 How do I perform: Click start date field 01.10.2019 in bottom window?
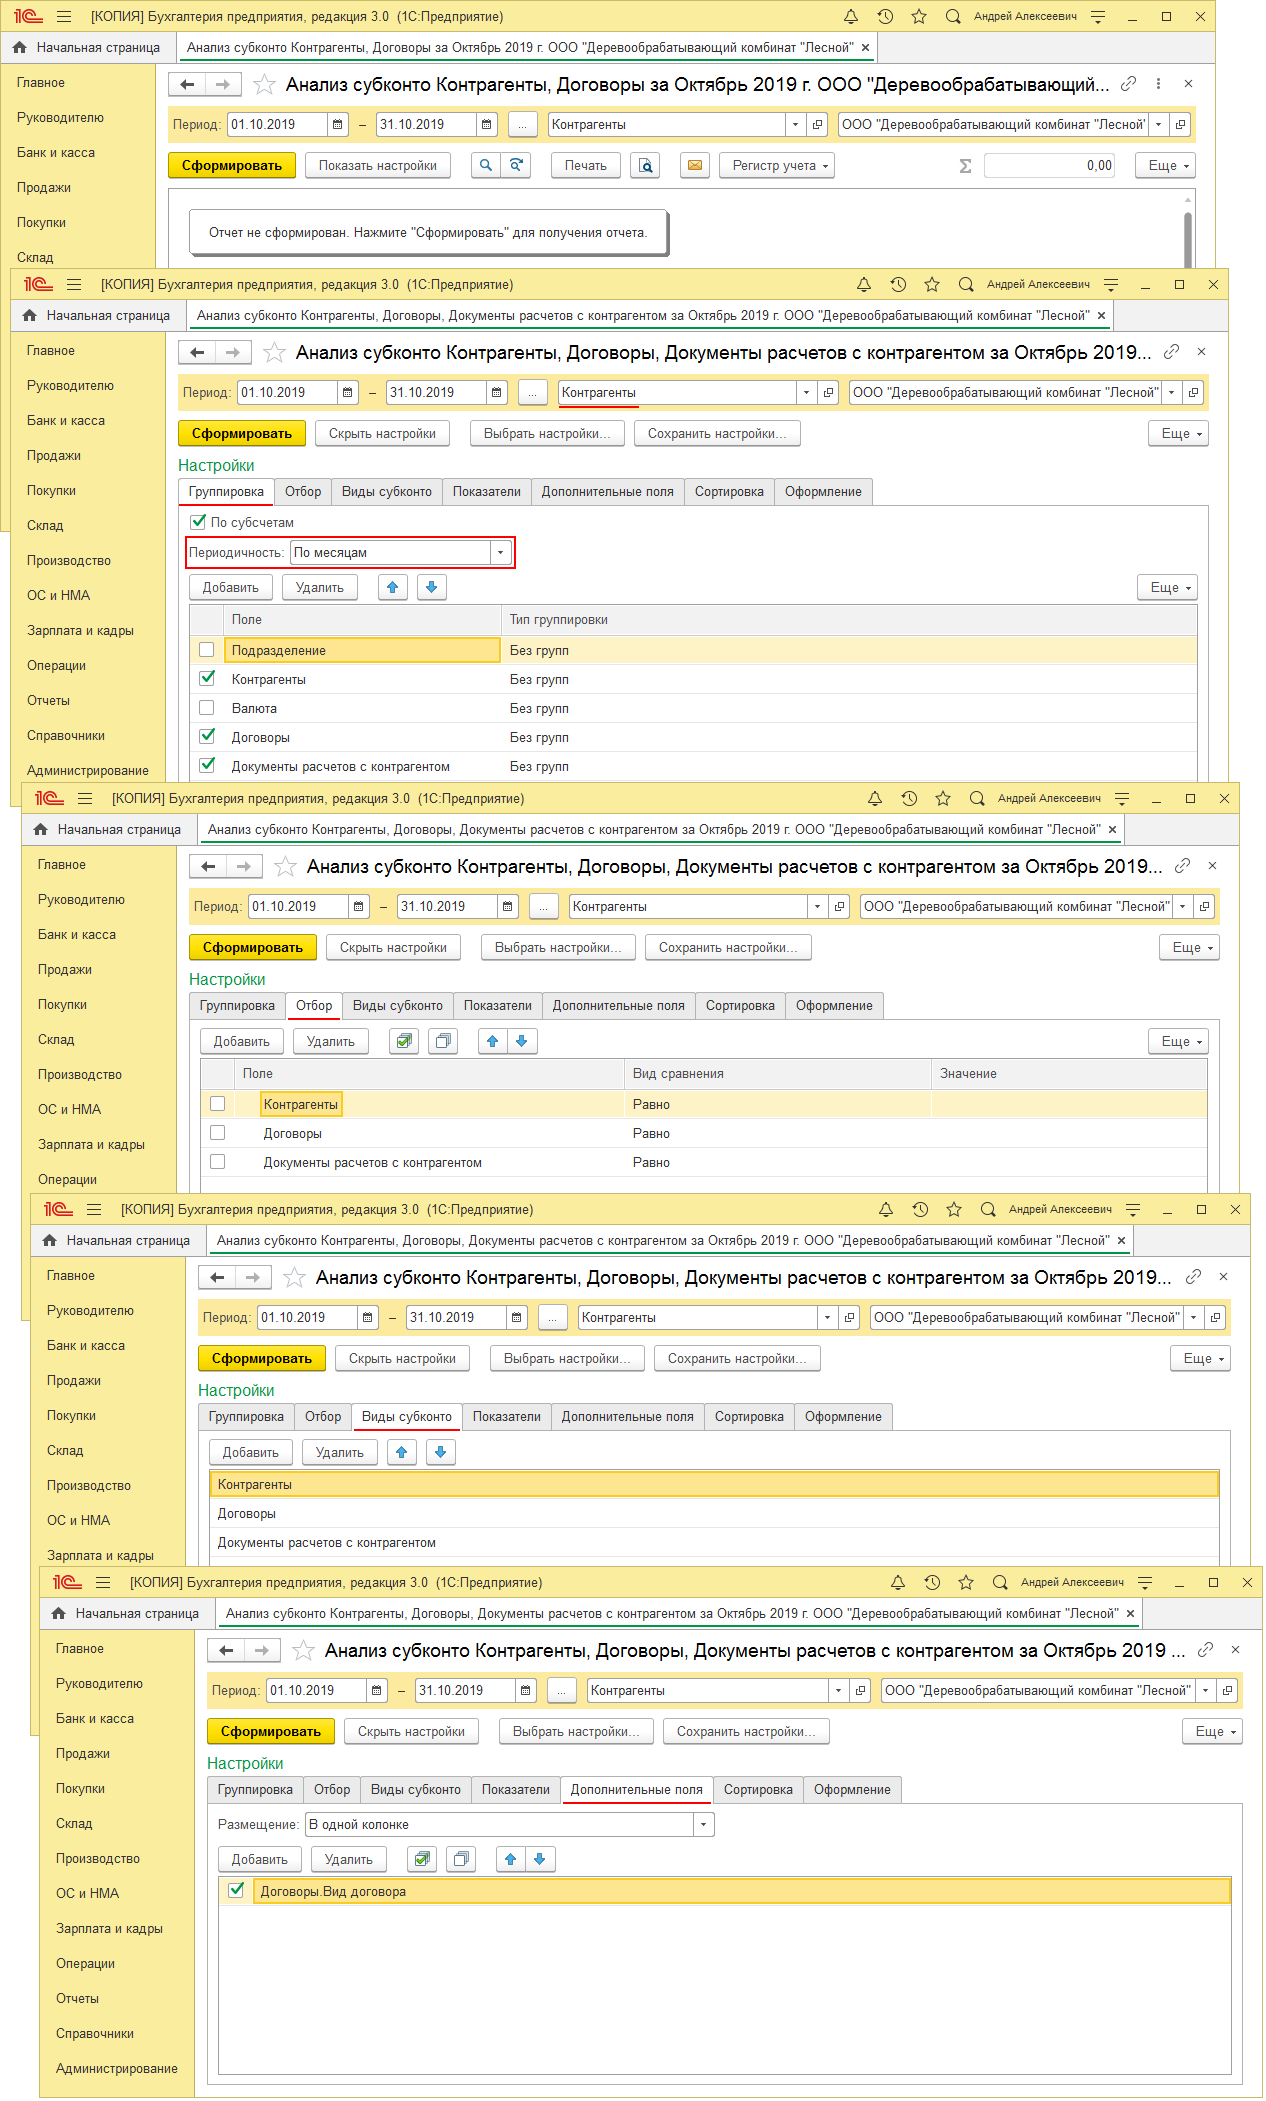click(316, 1691)
